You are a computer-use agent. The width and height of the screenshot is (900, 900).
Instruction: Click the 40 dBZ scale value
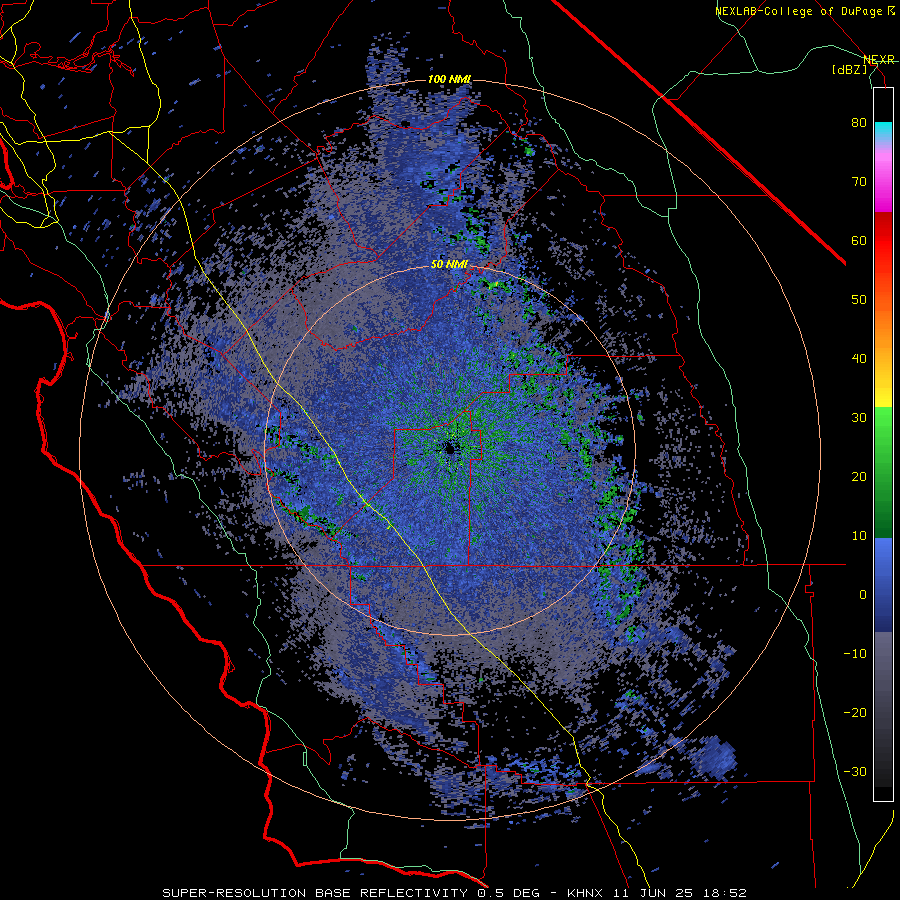coord(859,359)
